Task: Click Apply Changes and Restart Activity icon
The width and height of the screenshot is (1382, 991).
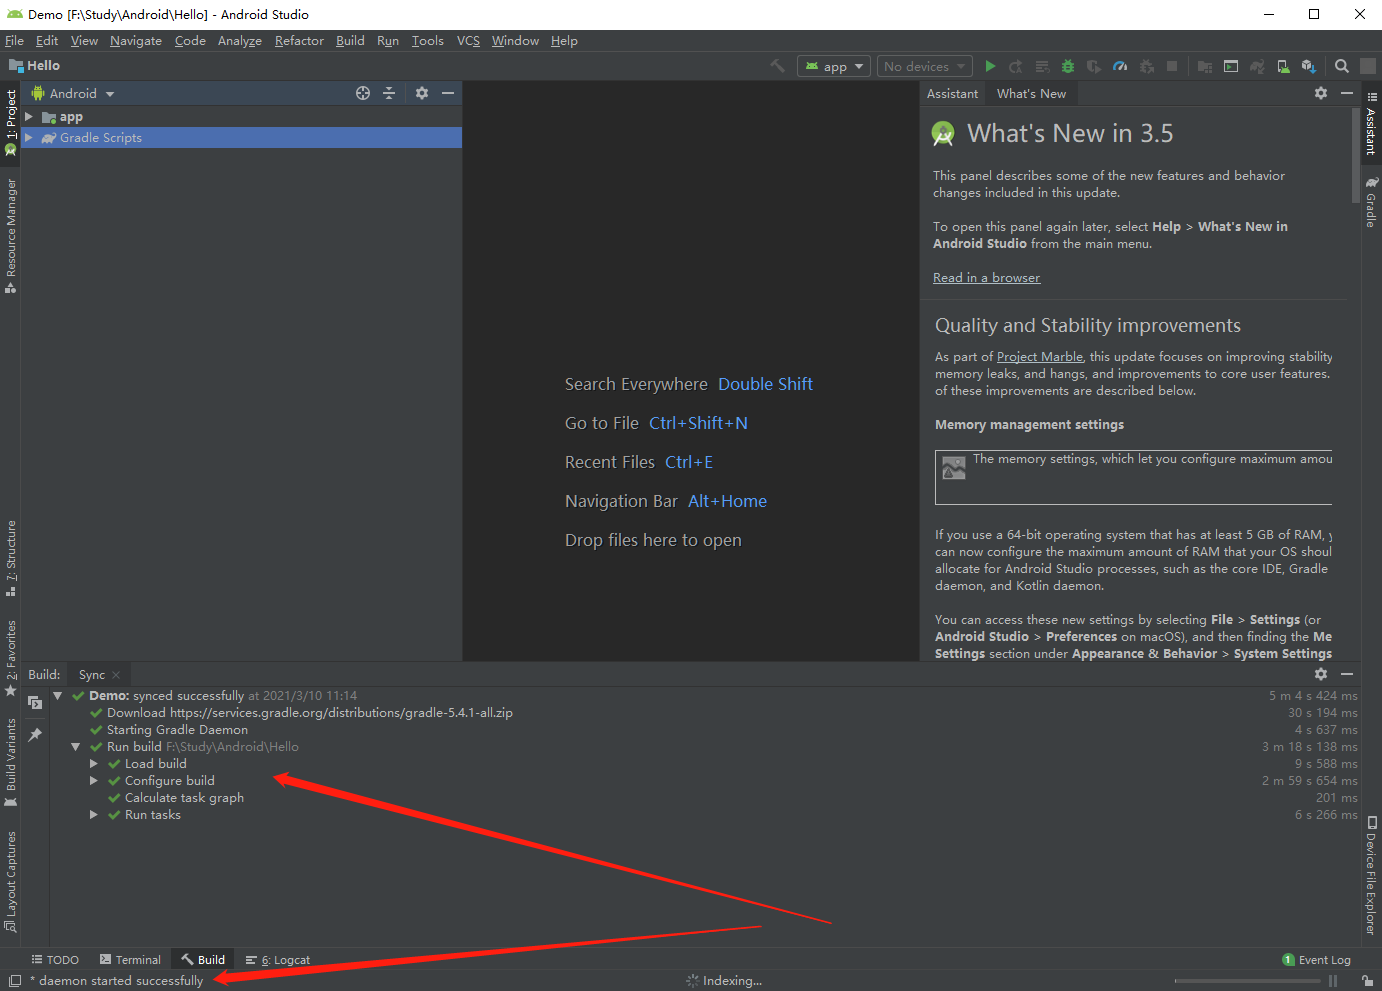Action: point(1016,66)
